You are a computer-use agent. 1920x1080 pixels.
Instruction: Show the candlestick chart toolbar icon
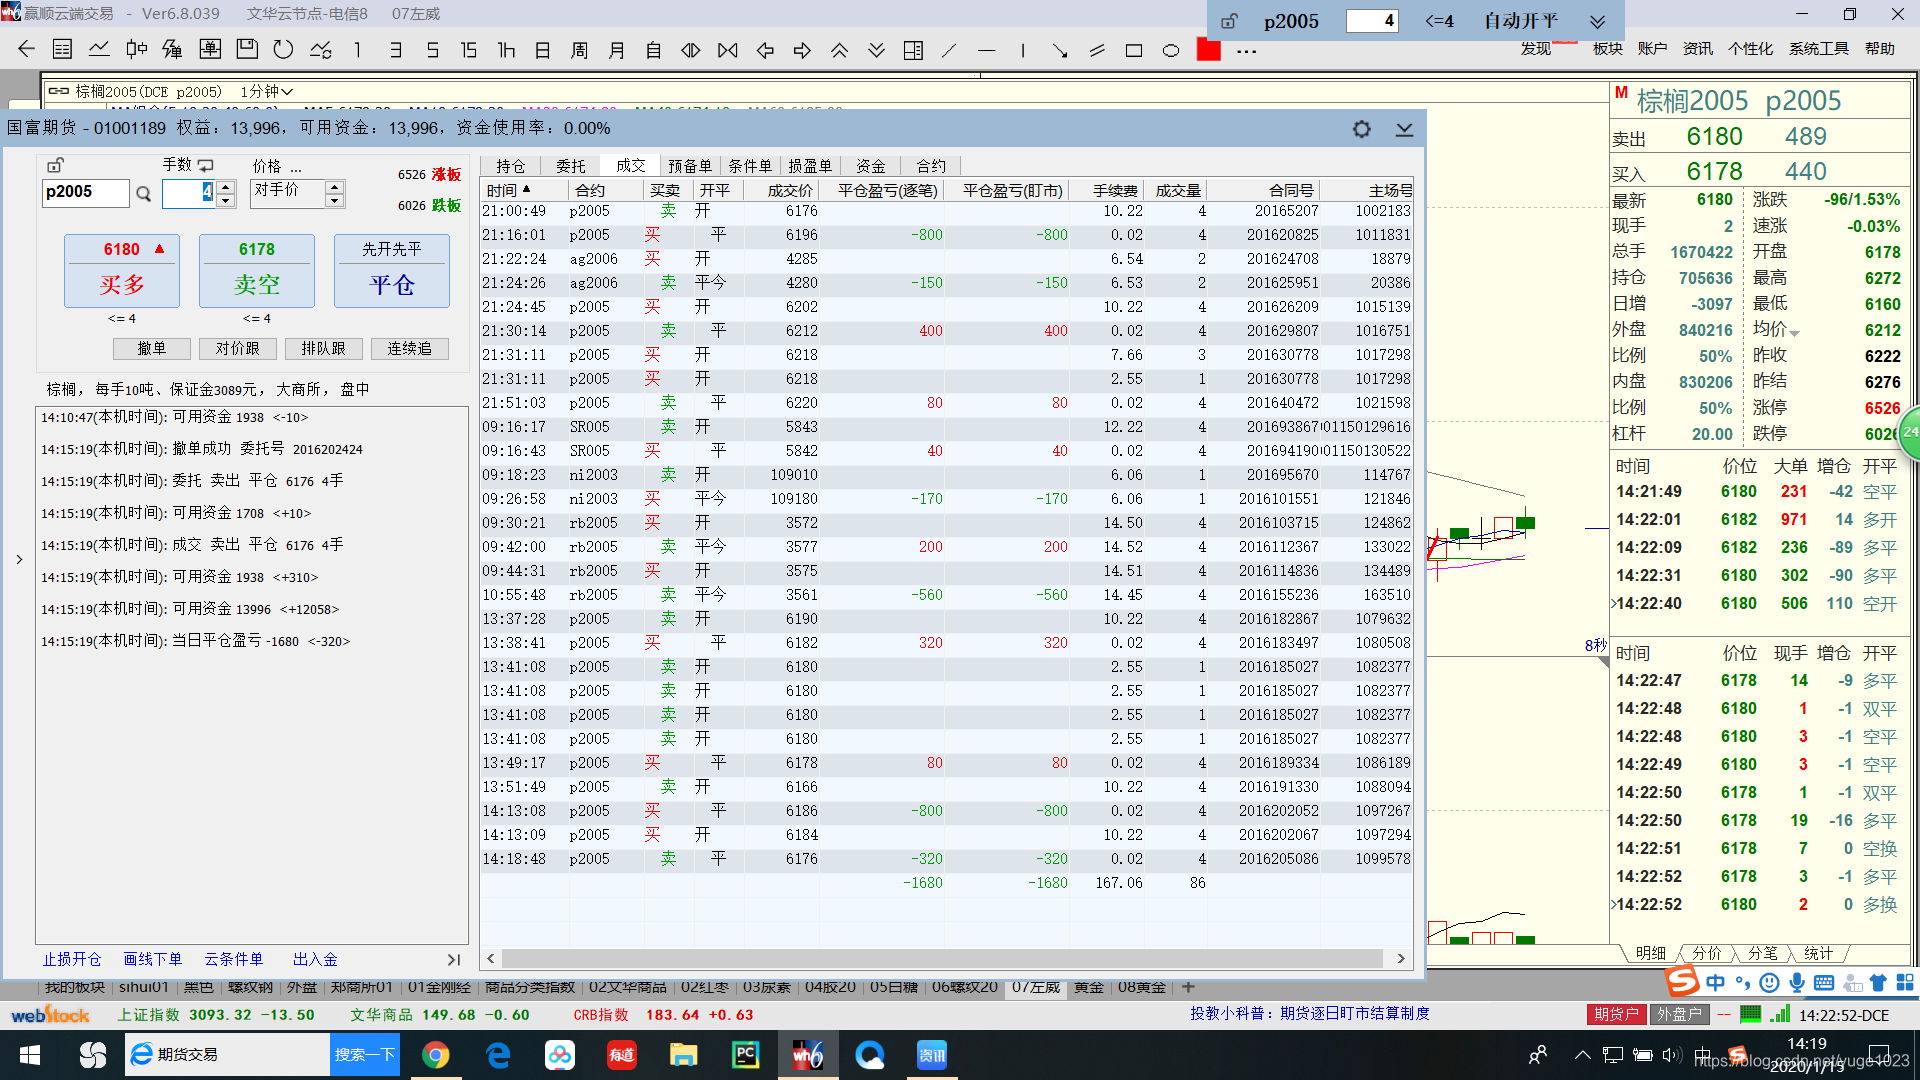pos(136,49)
